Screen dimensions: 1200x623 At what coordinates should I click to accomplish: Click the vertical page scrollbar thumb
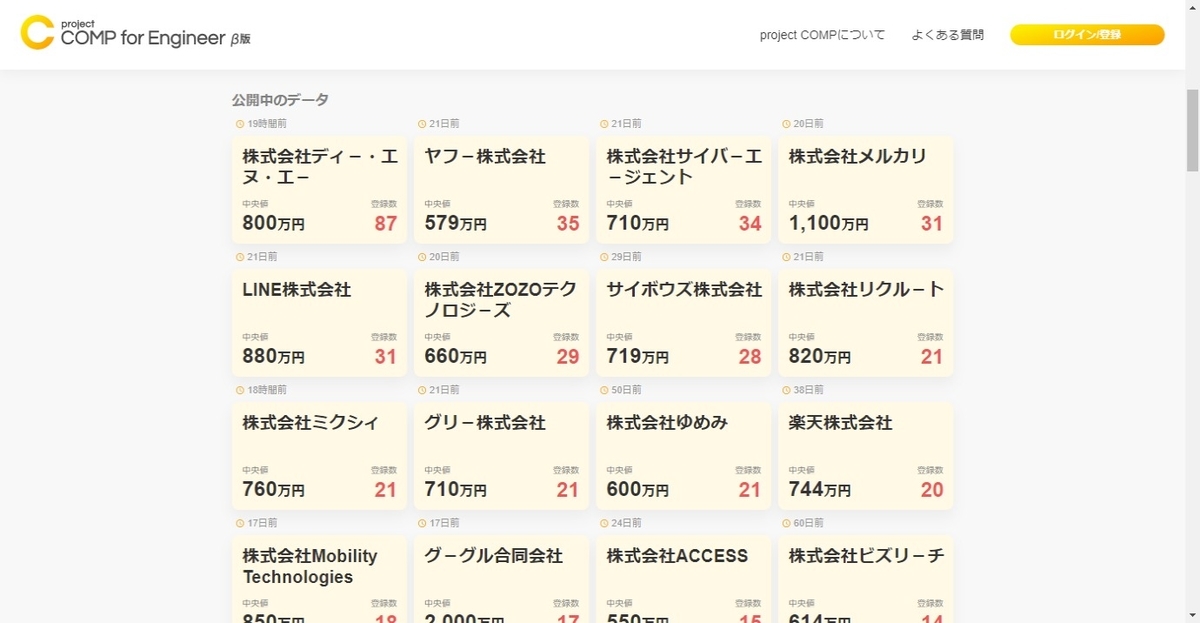[x=1192, y=130]
